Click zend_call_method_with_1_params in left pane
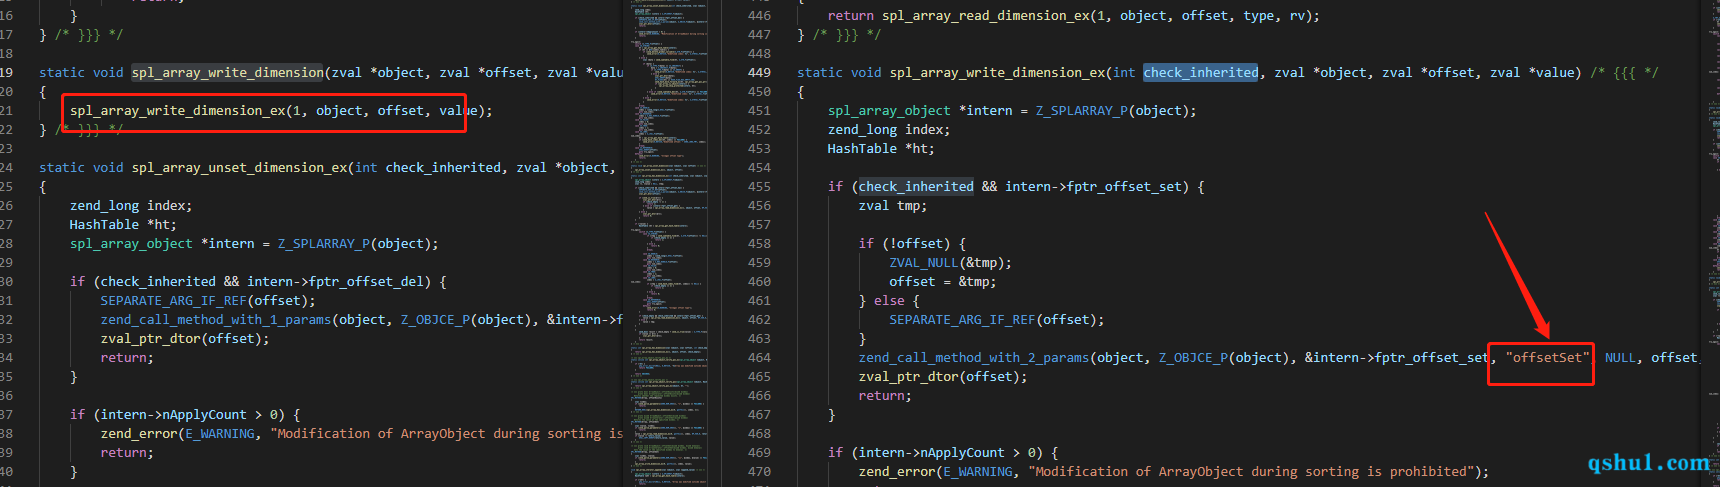The width and height of the screenshot is (1720, 487). (x=216, y=320)
